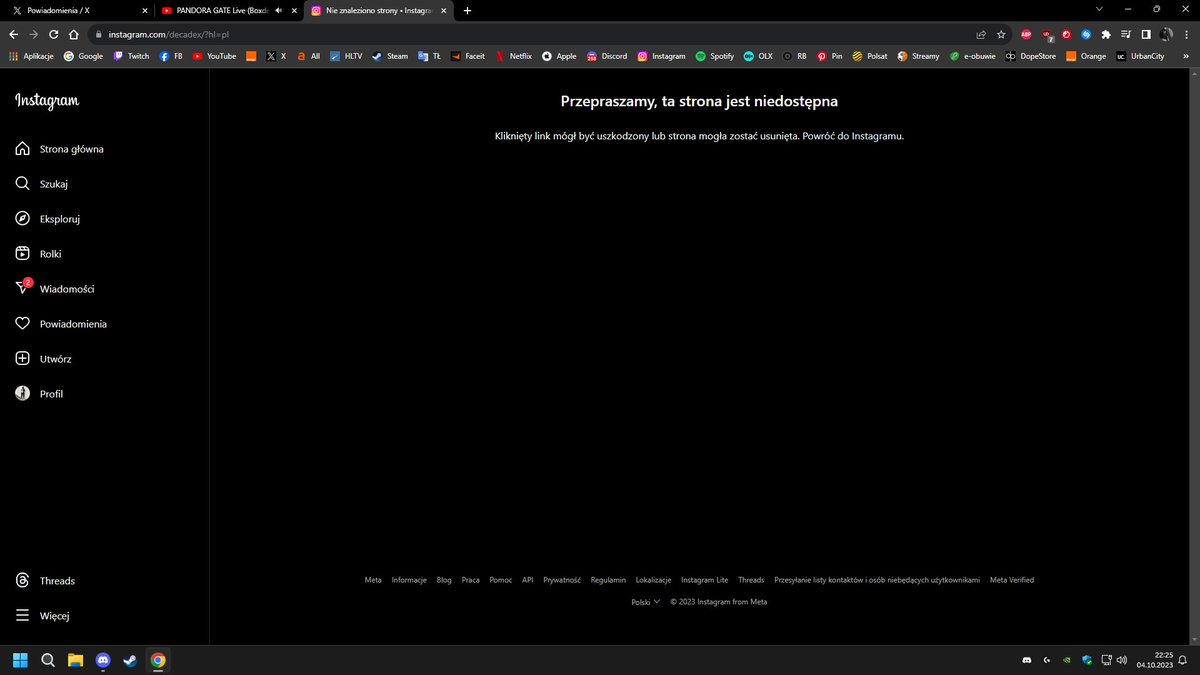Go back in browser

coord(14,34)
